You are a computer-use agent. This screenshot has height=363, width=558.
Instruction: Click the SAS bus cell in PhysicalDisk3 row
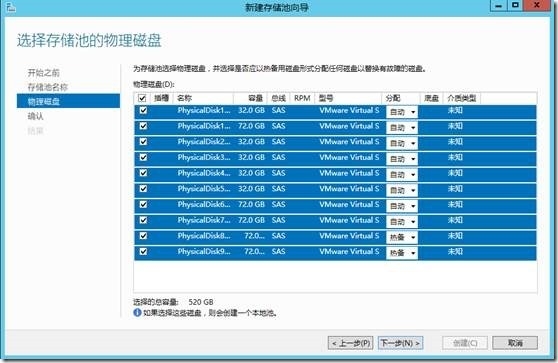(x=279, y=157)
